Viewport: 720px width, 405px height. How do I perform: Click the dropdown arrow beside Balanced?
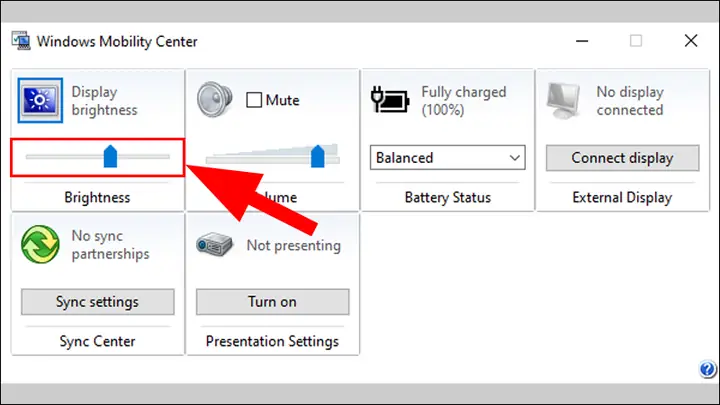point(515,158)
